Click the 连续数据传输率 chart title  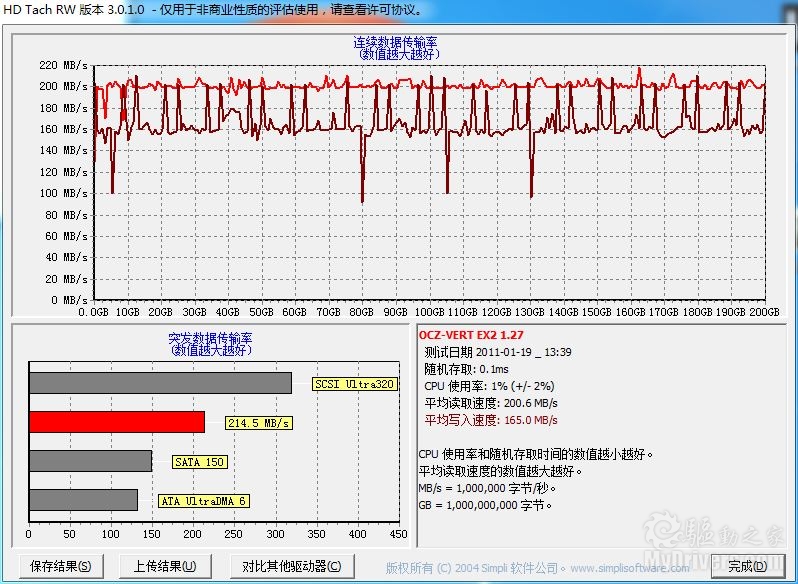(395, 42)
